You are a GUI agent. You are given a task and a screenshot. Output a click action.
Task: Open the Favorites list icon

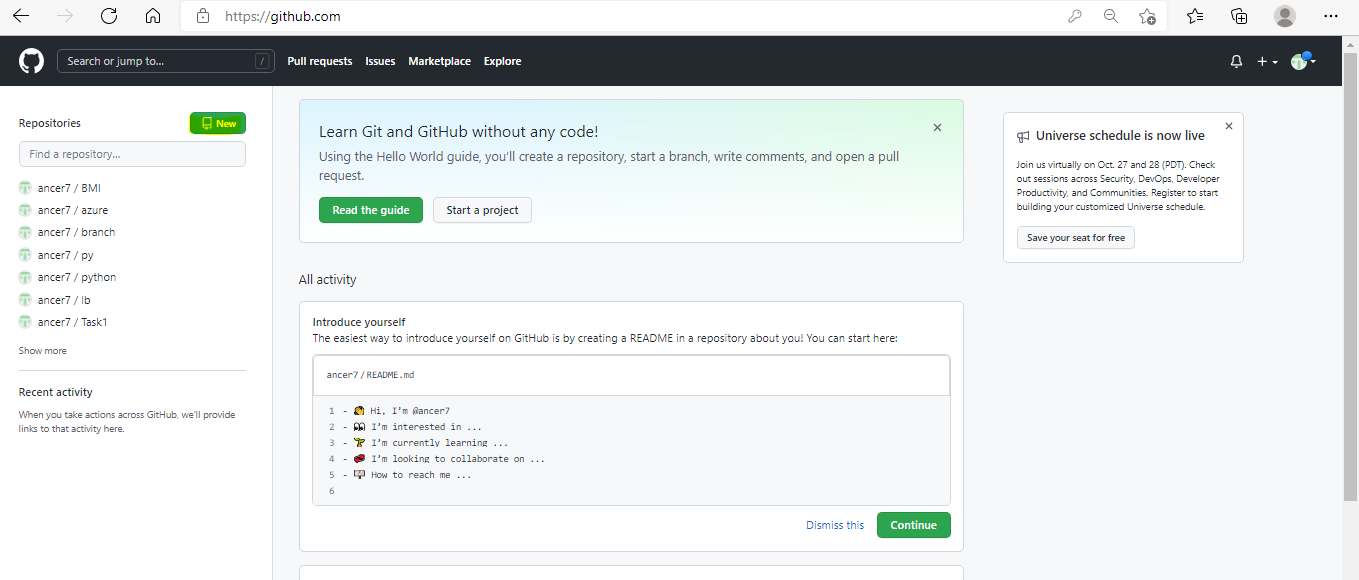(1195, 16)
